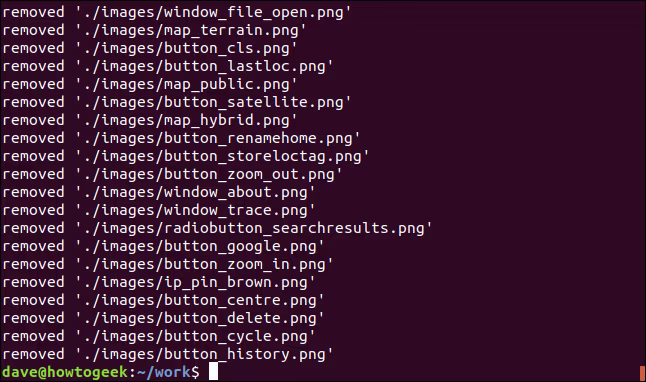Screen dimensions: 646x382
Task: Click the button_cls.png removed line
Action: 150,49
